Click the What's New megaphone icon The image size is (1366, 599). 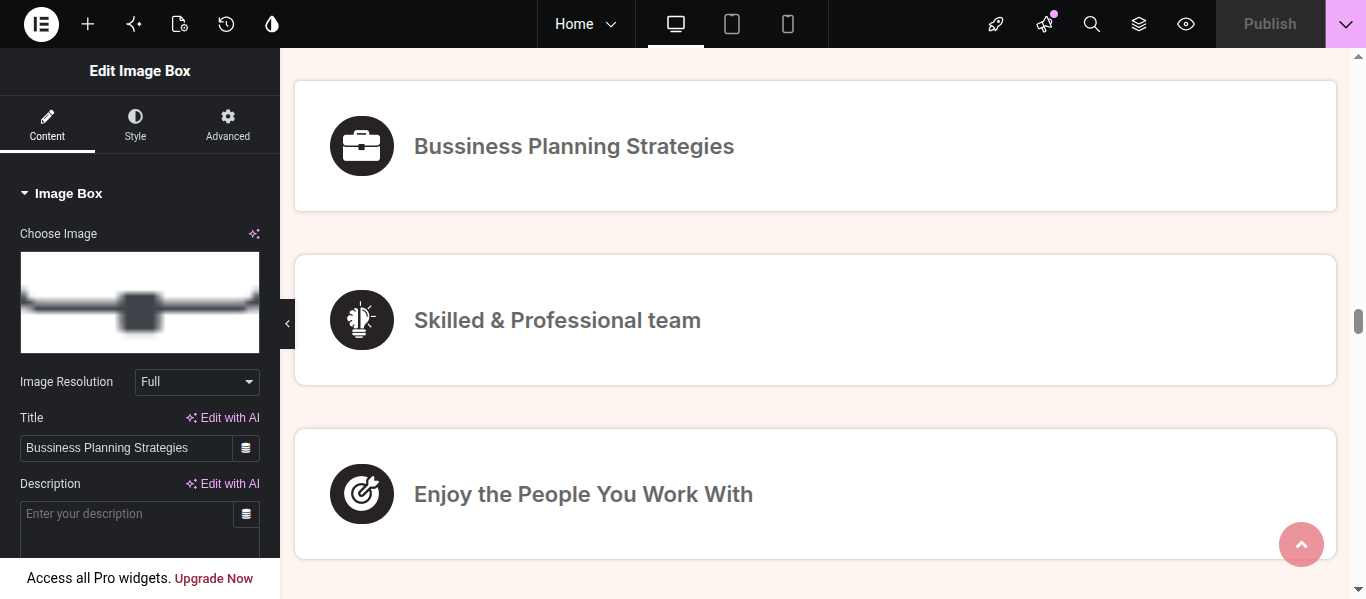coord(1045,24)
